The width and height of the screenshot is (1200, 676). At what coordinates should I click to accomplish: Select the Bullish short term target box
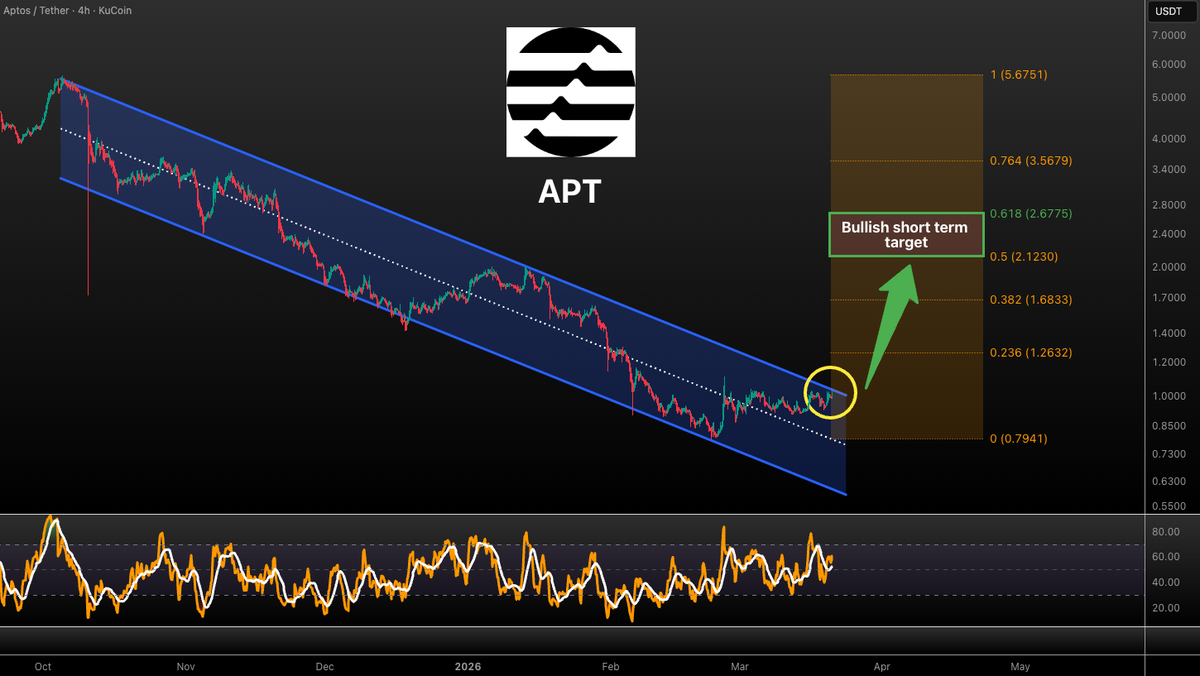coord(906,235)
